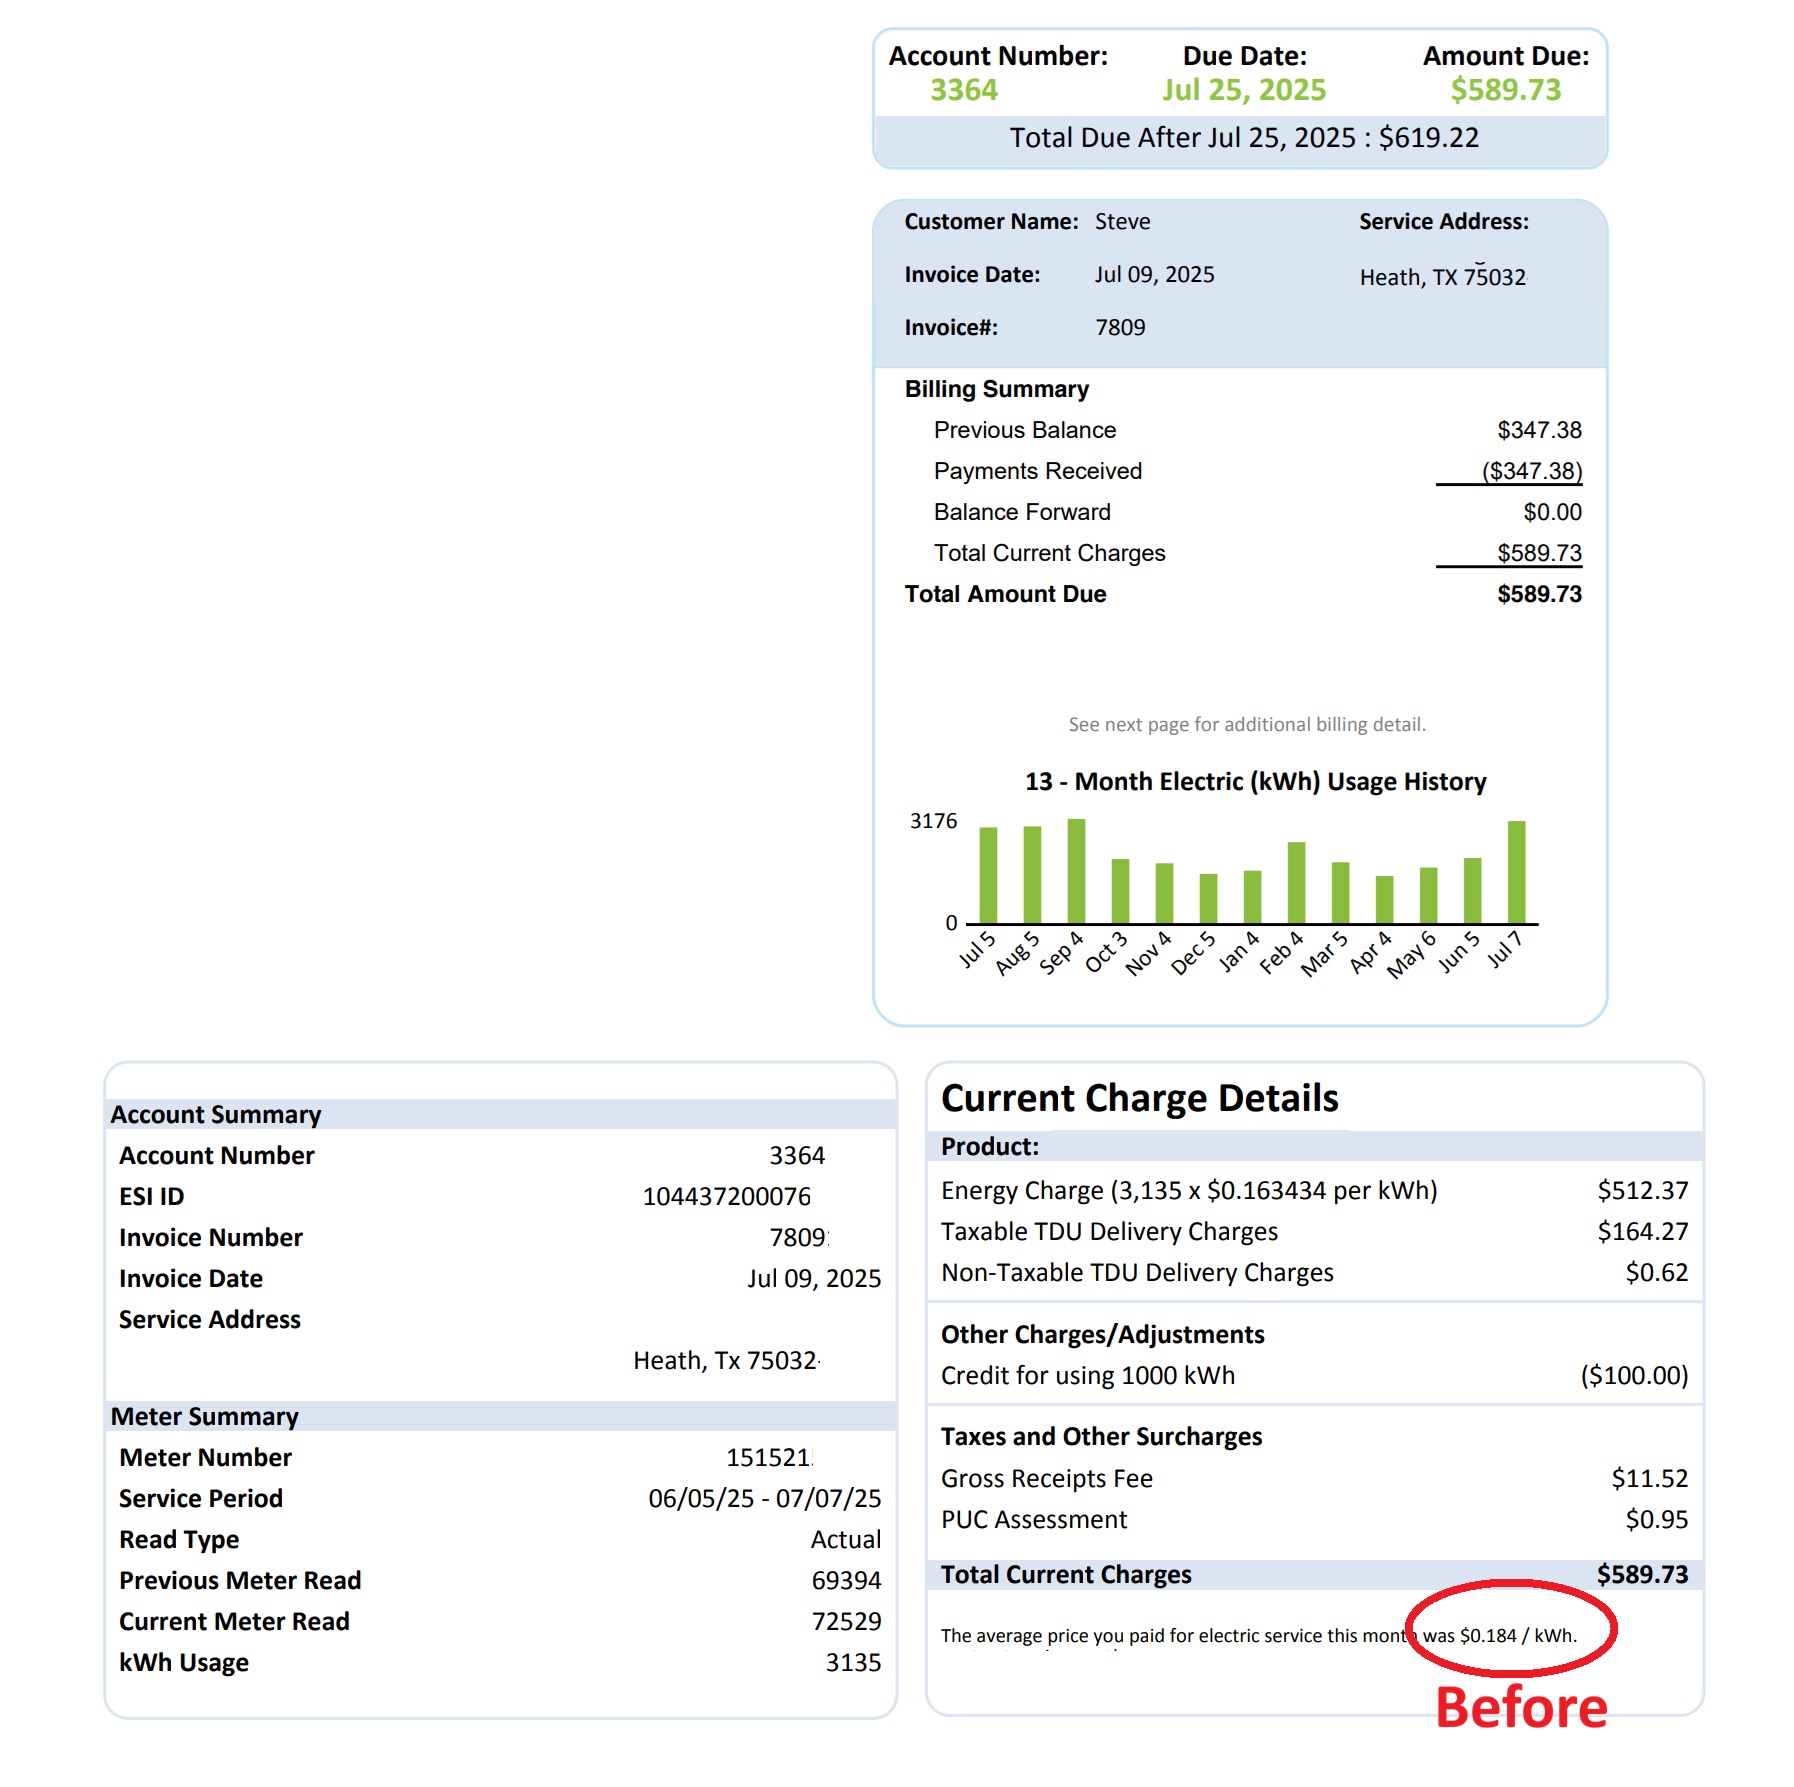Click the Current Charge Details heading
Viewport: 1794px width, 1787px height.
pos(1139,1098)
